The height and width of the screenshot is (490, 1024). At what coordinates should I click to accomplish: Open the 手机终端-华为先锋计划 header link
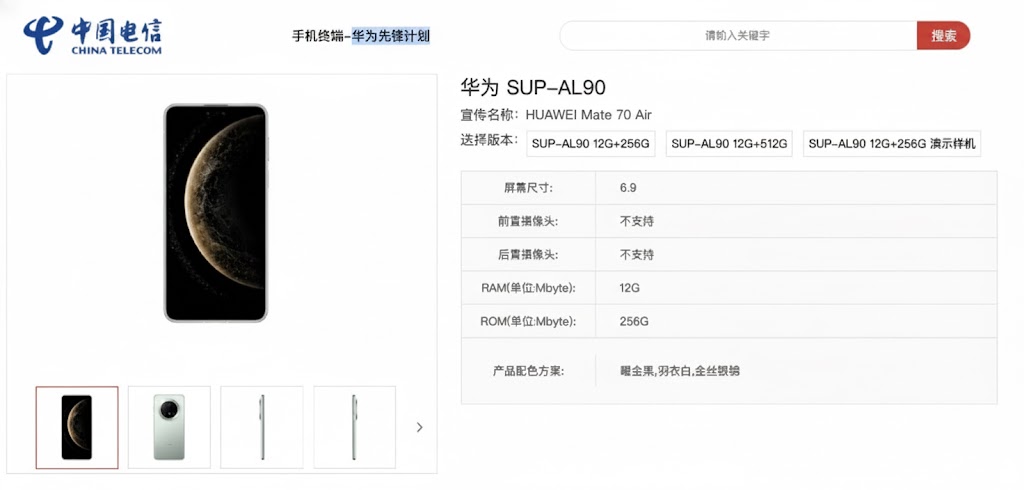[x=361, y=36]
